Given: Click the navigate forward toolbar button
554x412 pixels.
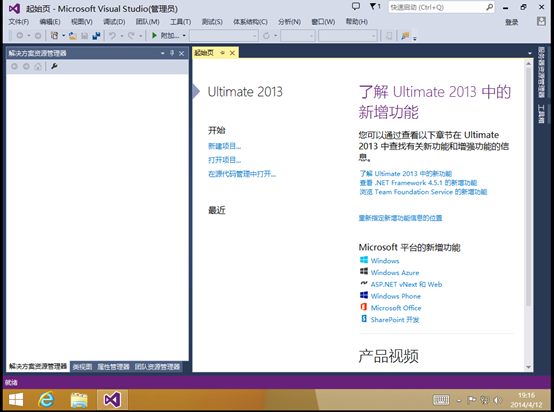Looking at the screenshot, I should 38,36.
